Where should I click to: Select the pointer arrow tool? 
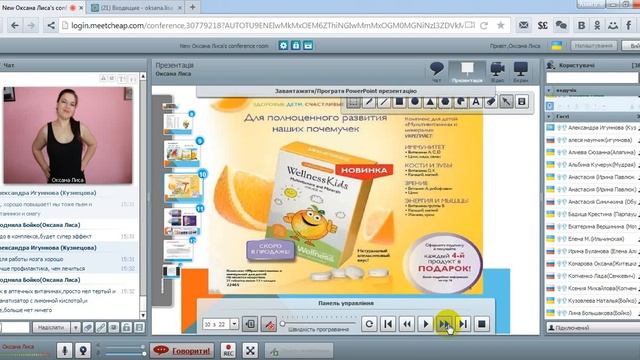point(507,102)
